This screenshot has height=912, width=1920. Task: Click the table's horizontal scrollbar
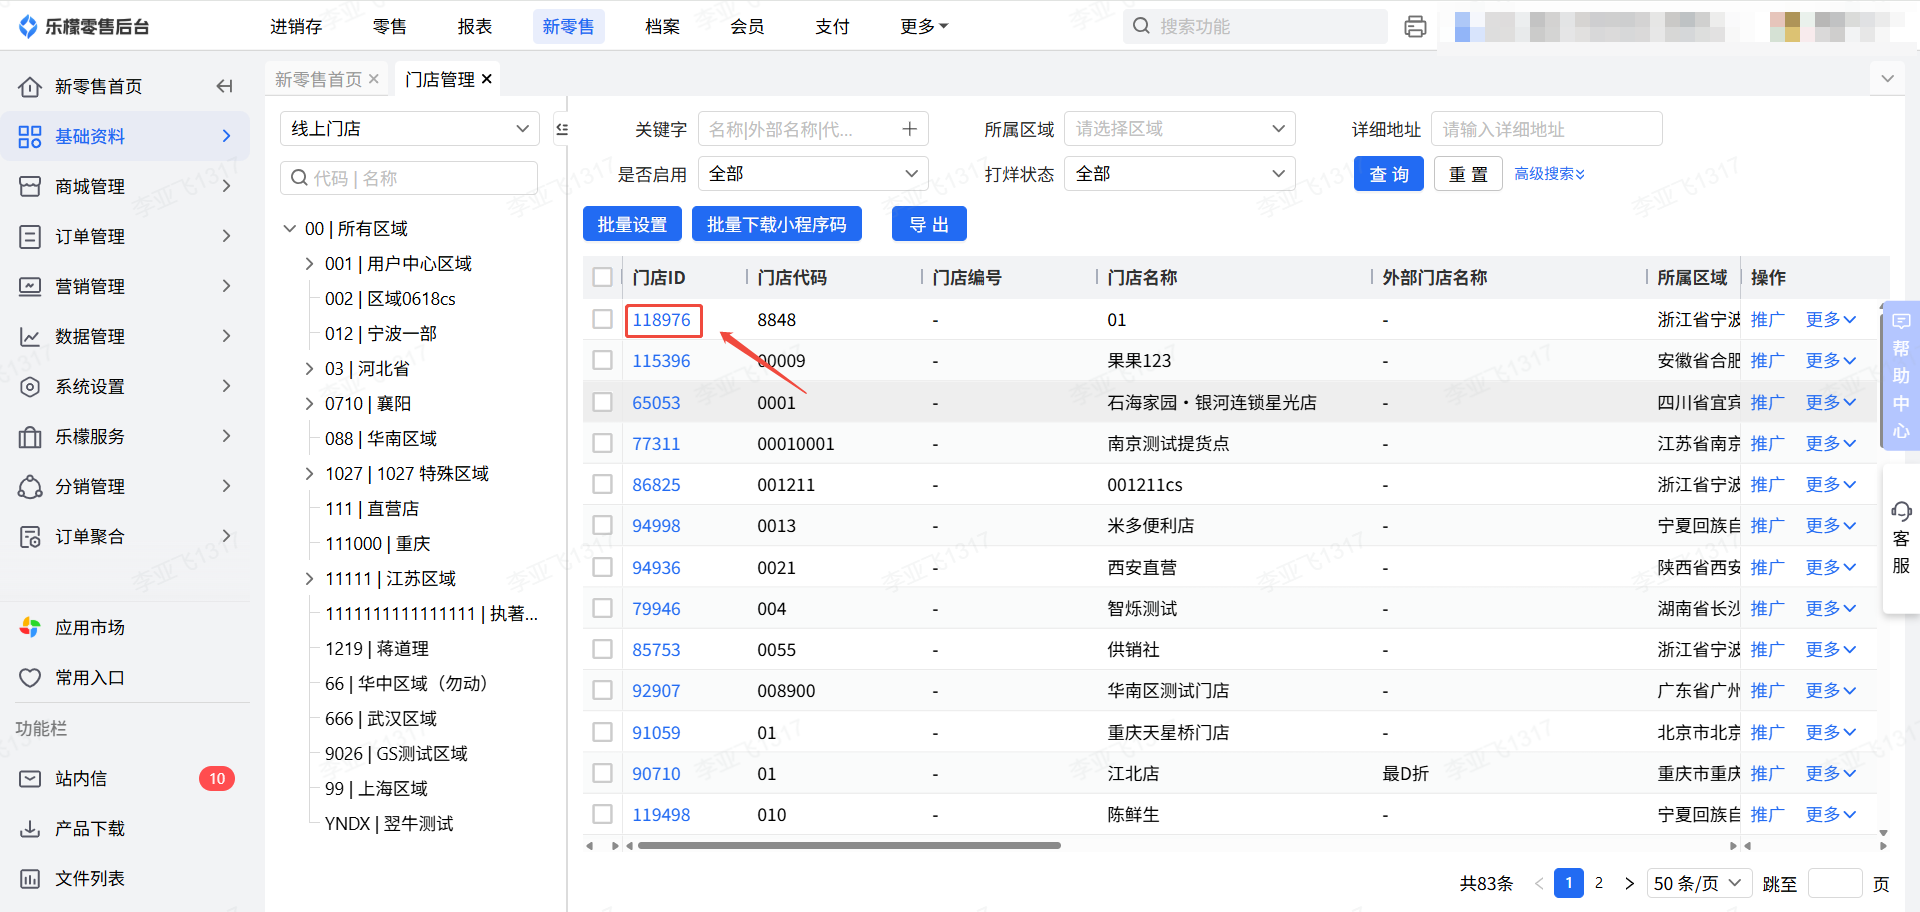point(848,846)
